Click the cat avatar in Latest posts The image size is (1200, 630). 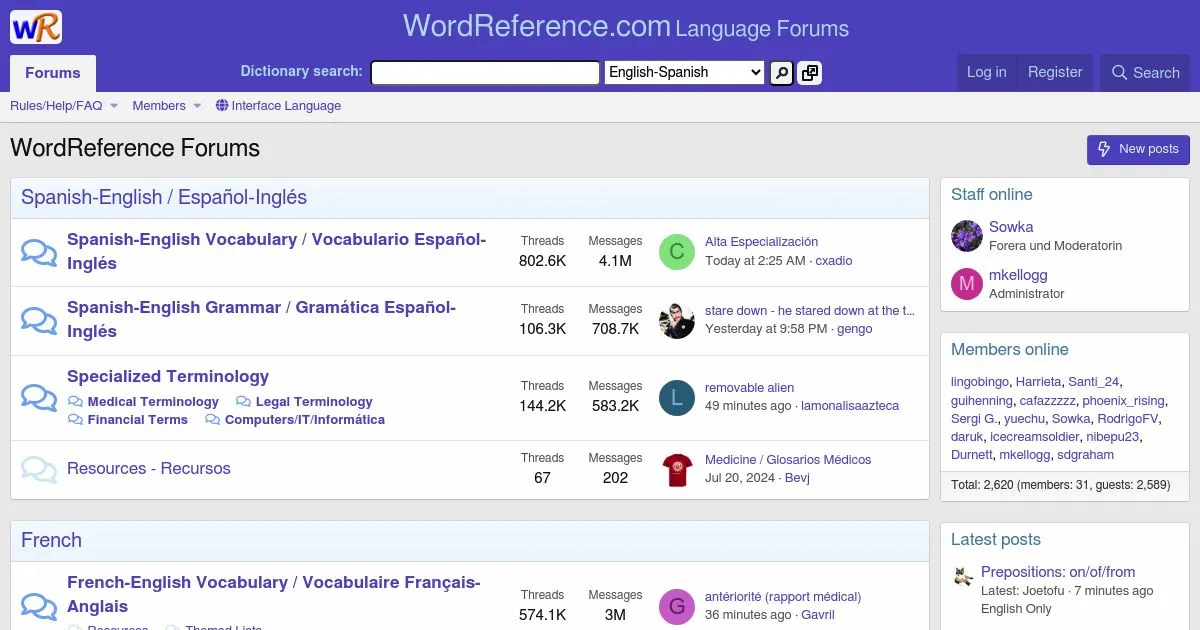pos(963,576)
